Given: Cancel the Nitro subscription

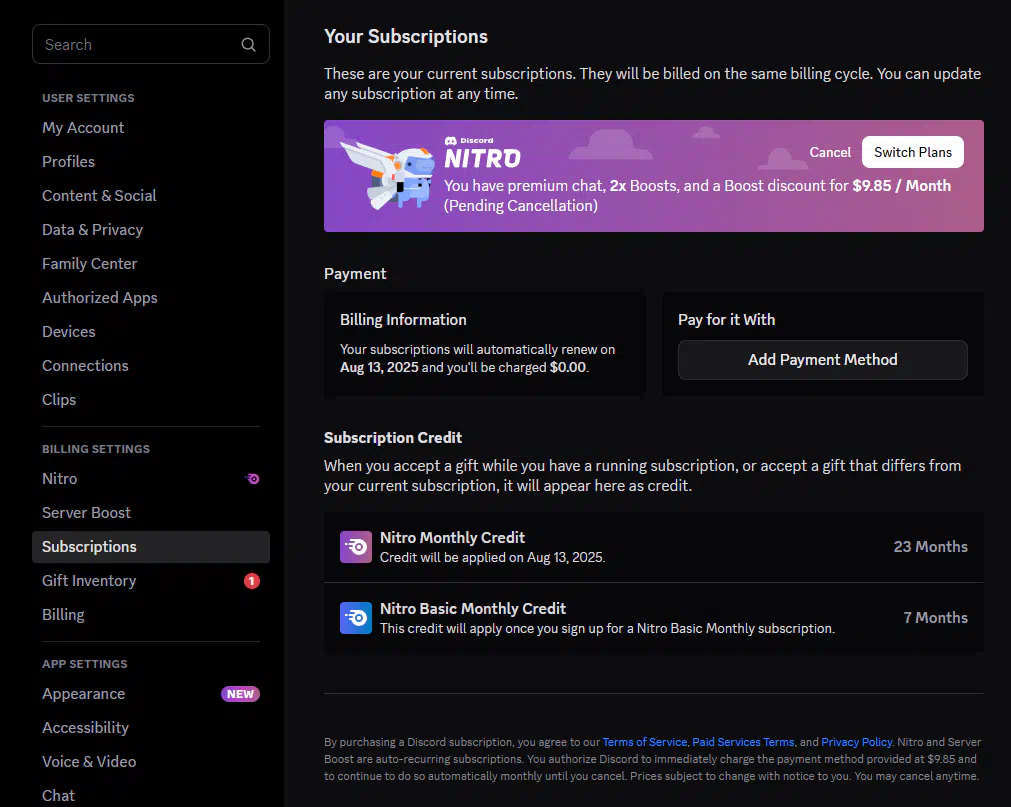Looking at the screenshot, I should [x=830, y=152].
